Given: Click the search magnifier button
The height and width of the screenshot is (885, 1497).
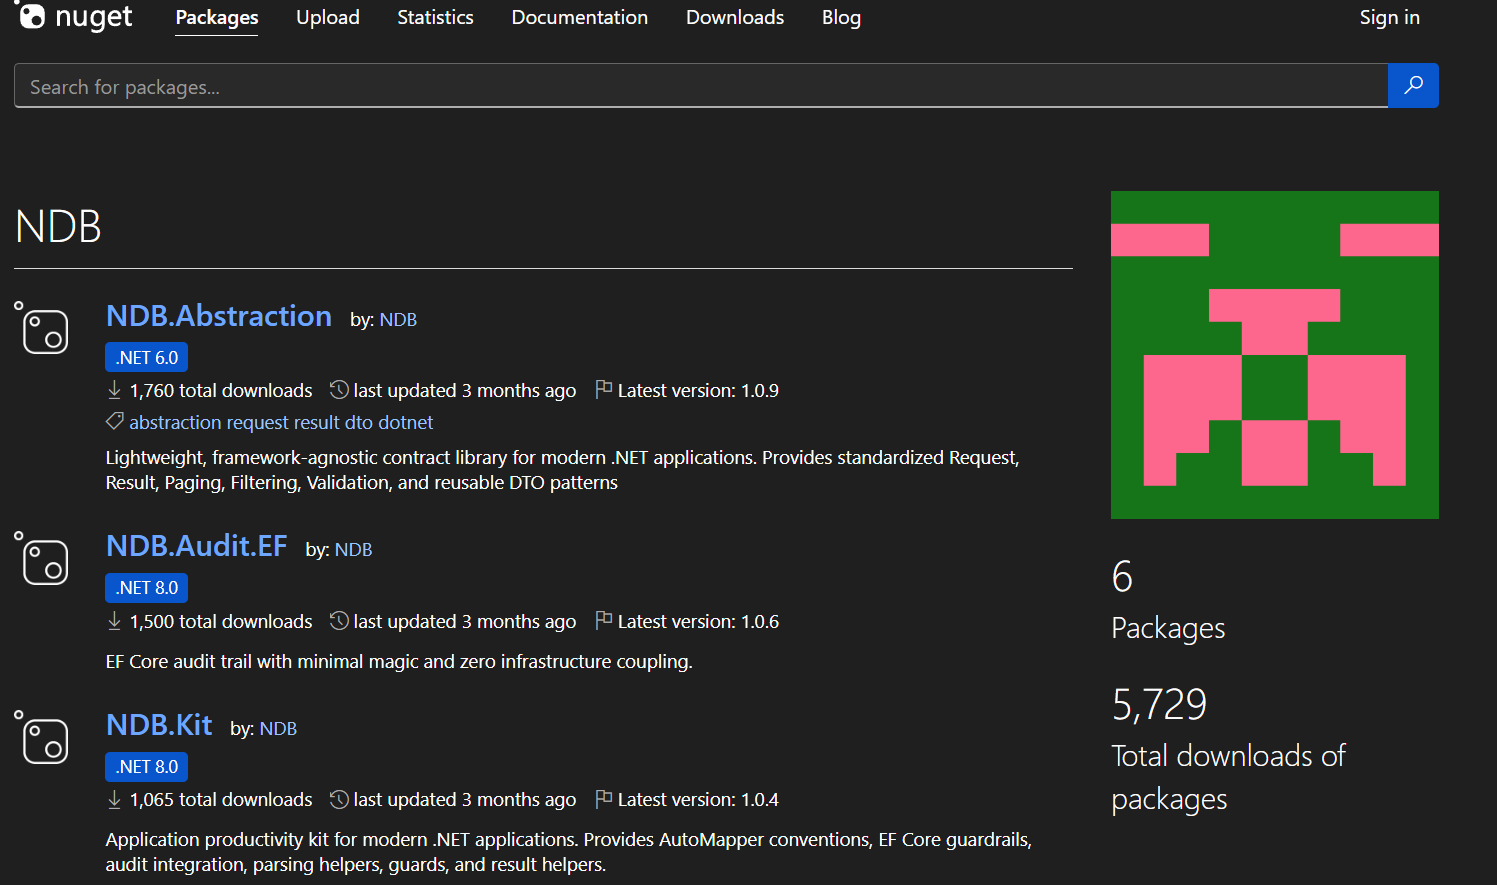Looking at the screenshot, I should (x=1413, y=85).
